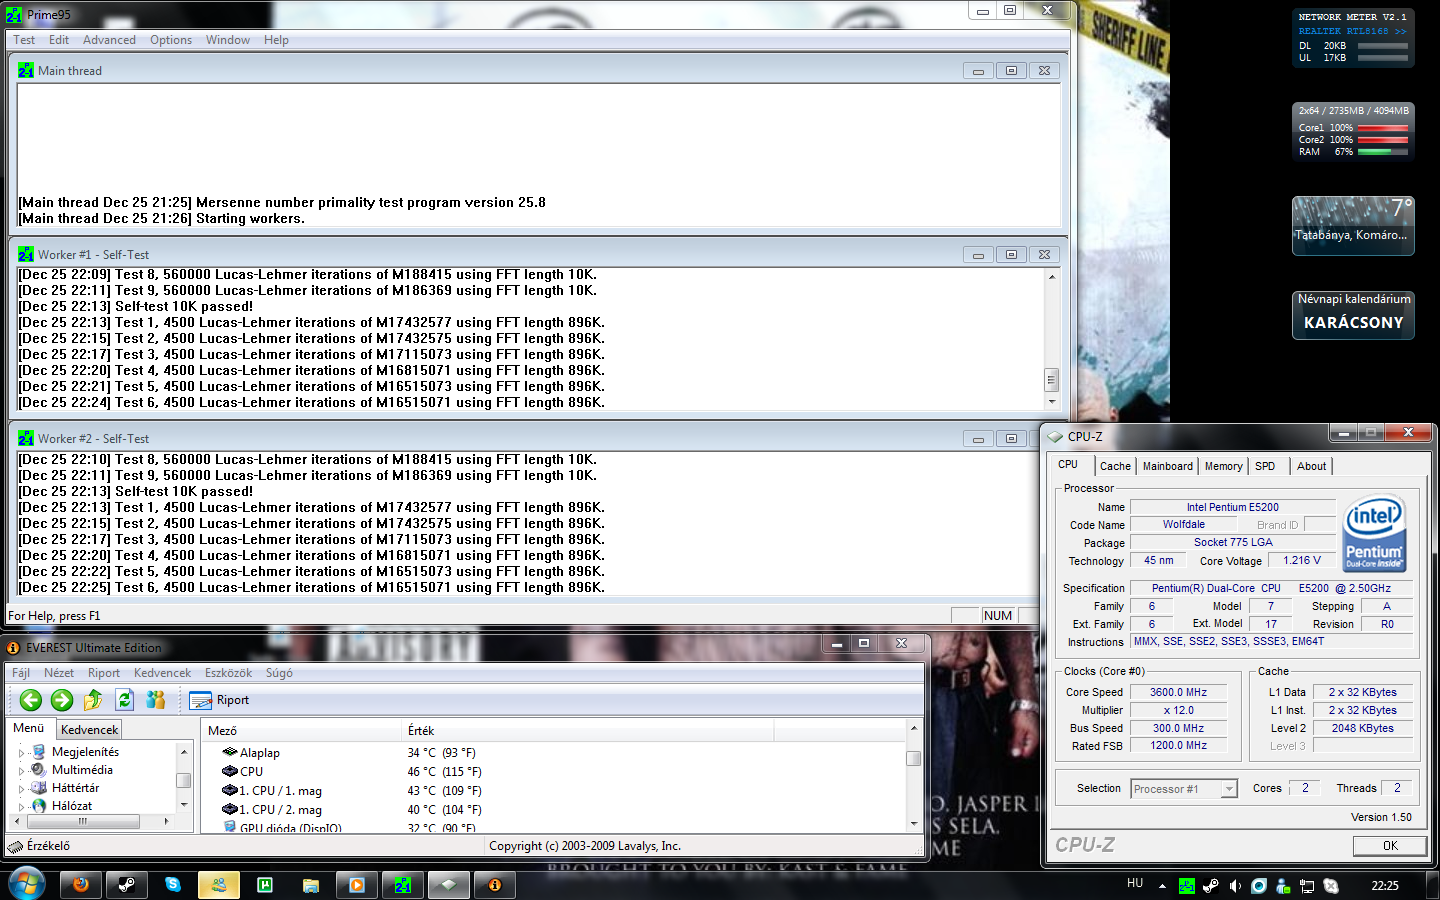
Task: Click the RAM 67% usage bar in gadget
Action: [1382, 152]
